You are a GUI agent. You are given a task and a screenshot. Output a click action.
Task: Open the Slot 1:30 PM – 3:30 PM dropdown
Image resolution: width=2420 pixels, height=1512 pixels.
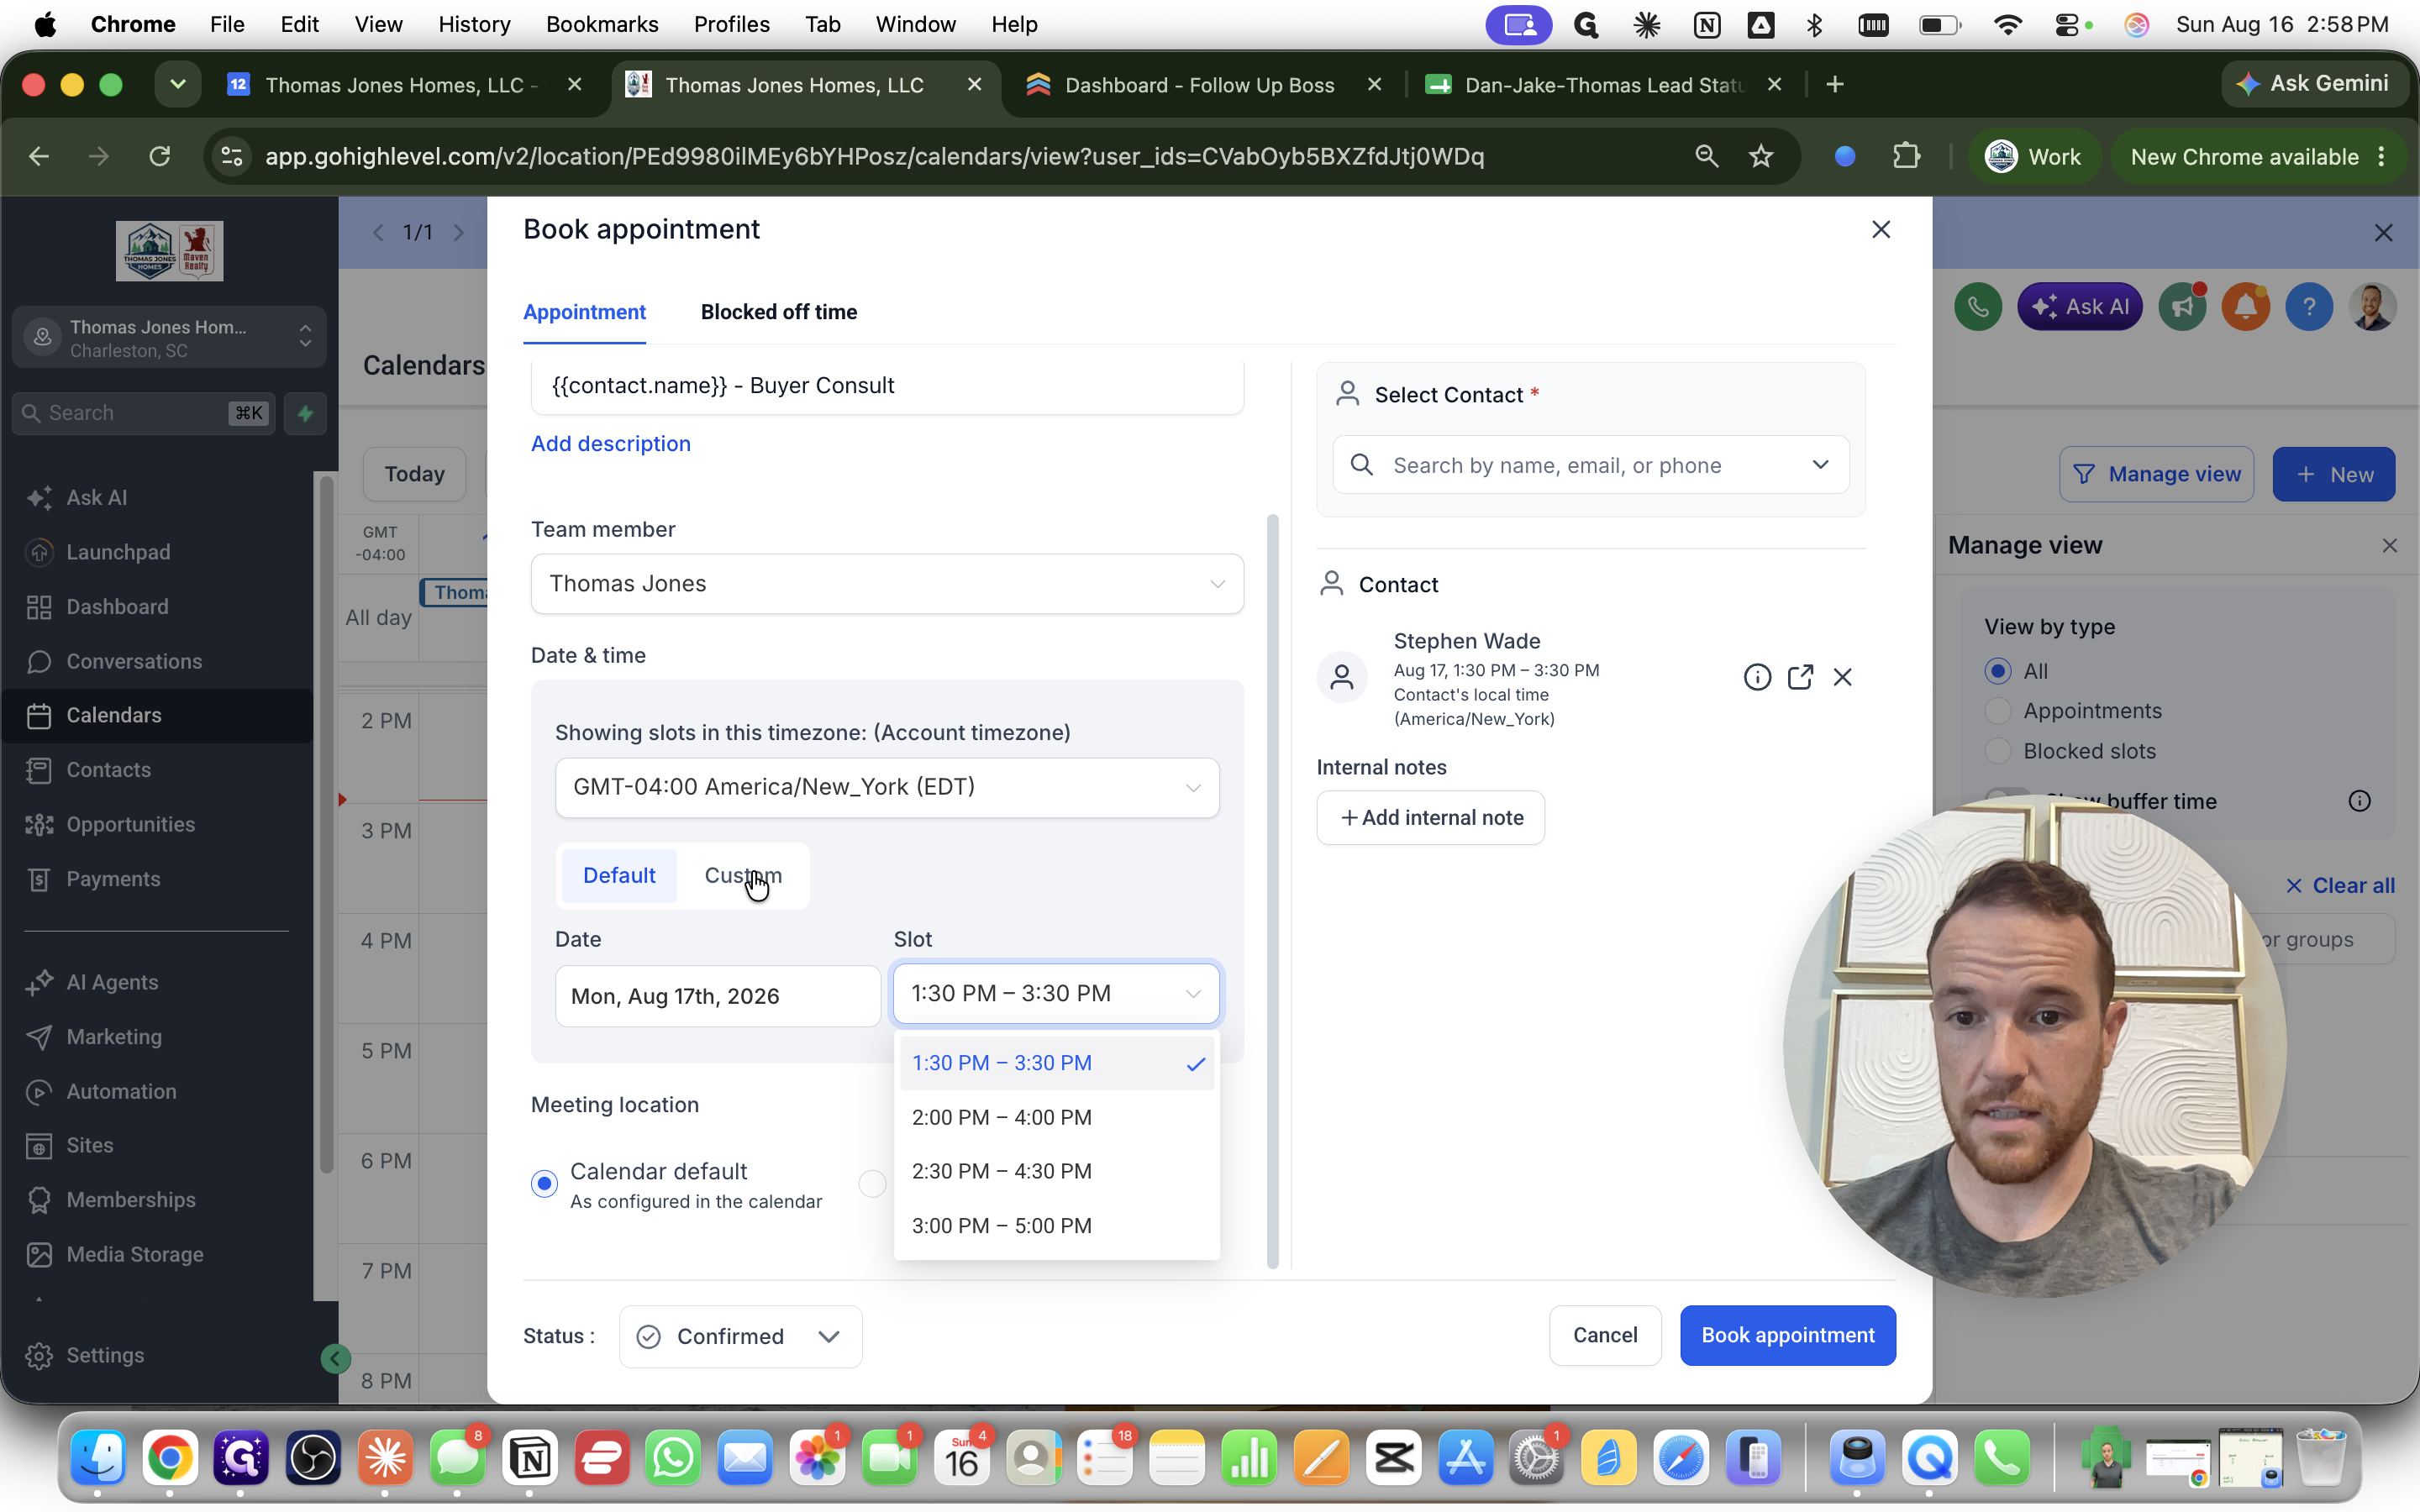pyautogui.click(x=1056, y=993)
